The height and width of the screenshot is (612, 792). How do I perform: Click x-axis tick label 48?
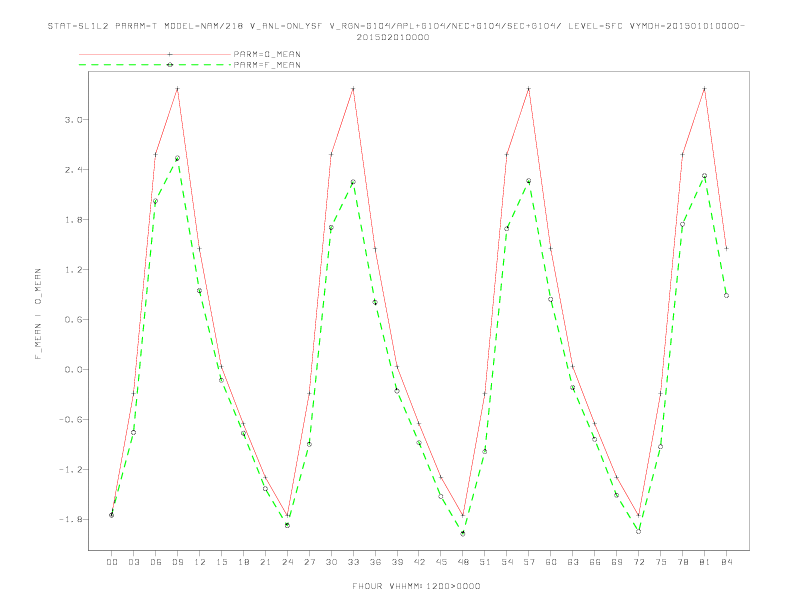[x=463, y=562]
